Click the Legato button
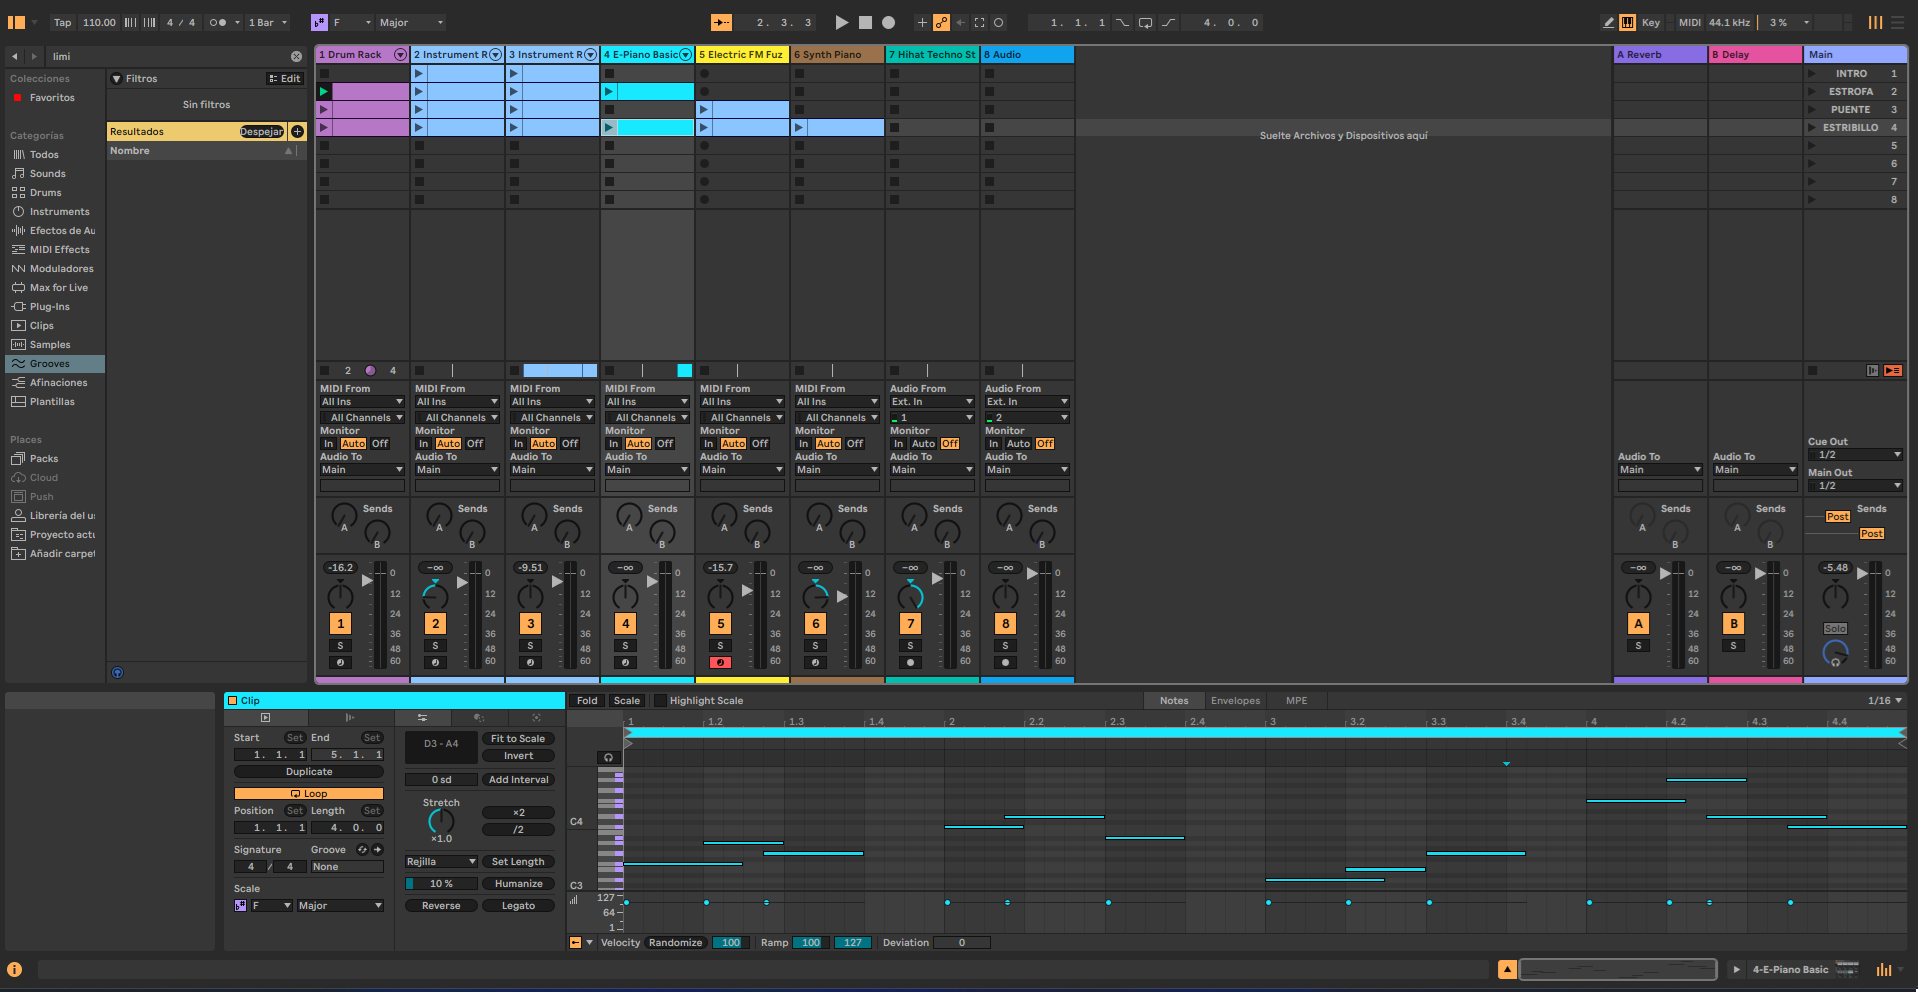Screen dimensions: 1918x992 (518, 906)
